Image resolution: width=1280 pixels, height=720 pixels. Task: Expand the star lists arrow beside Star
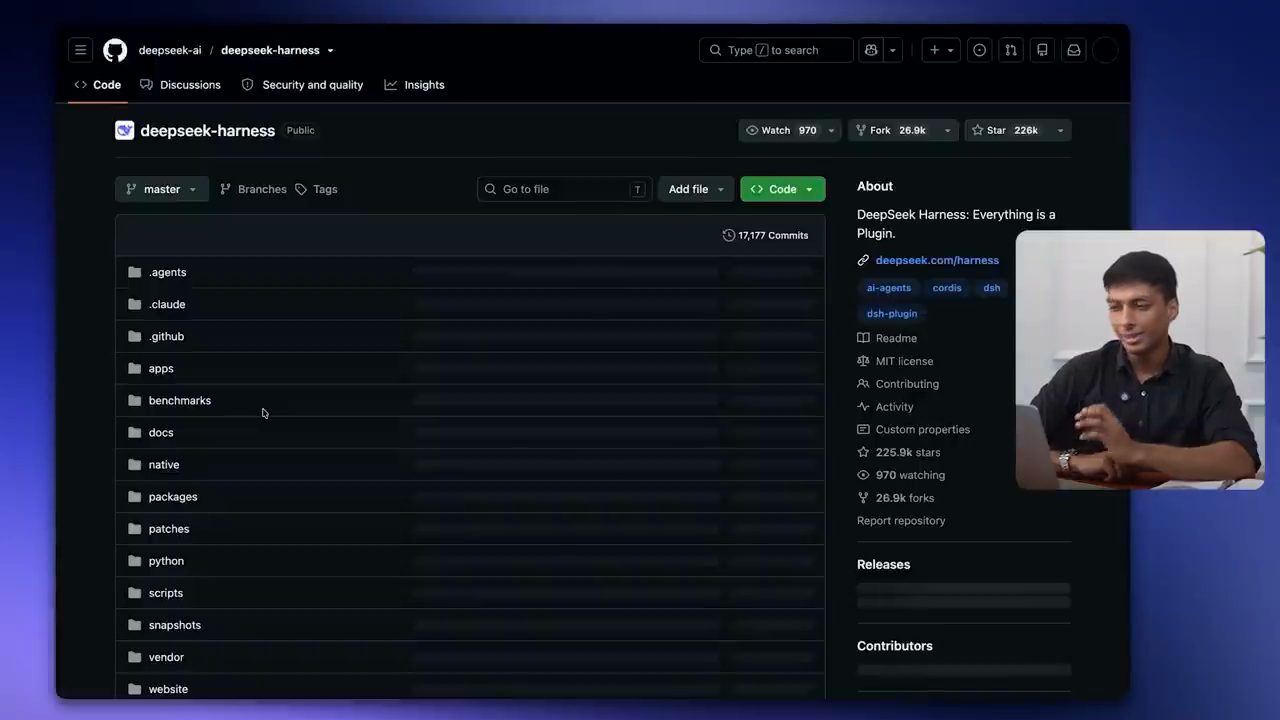coord(1060,130)
